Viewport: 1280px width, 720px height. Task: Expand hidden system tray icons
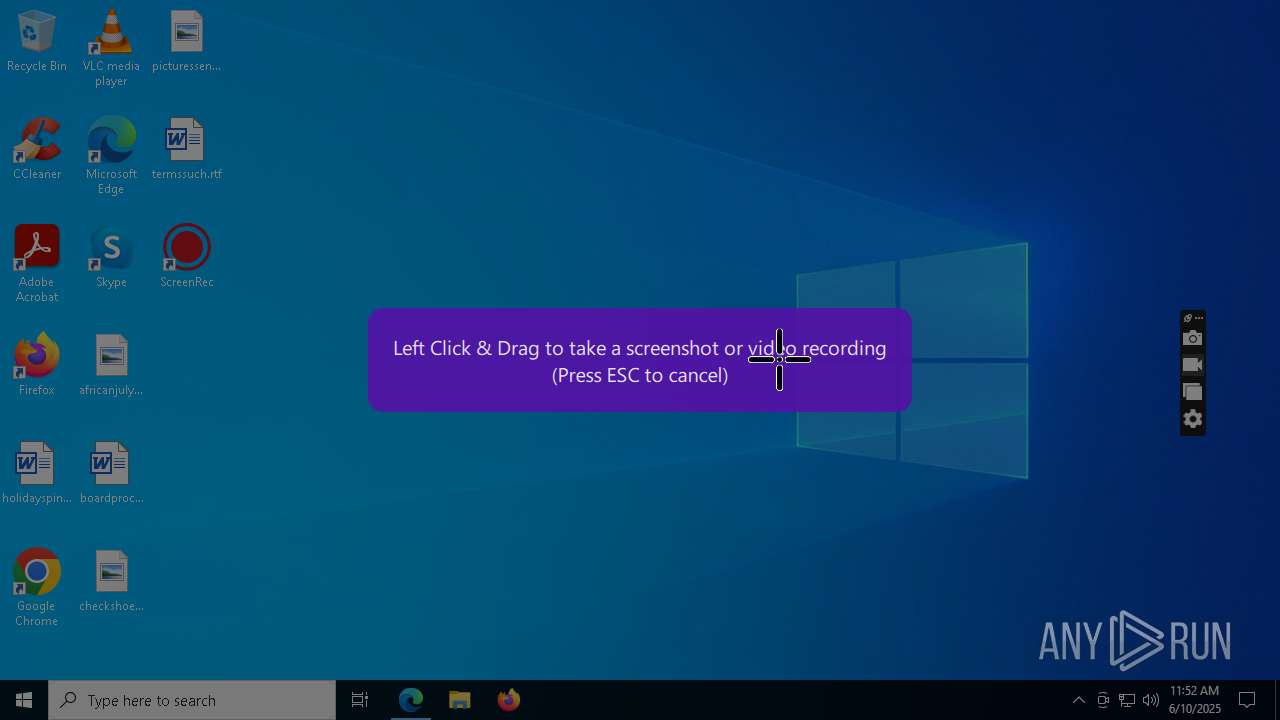(1079, 700)
